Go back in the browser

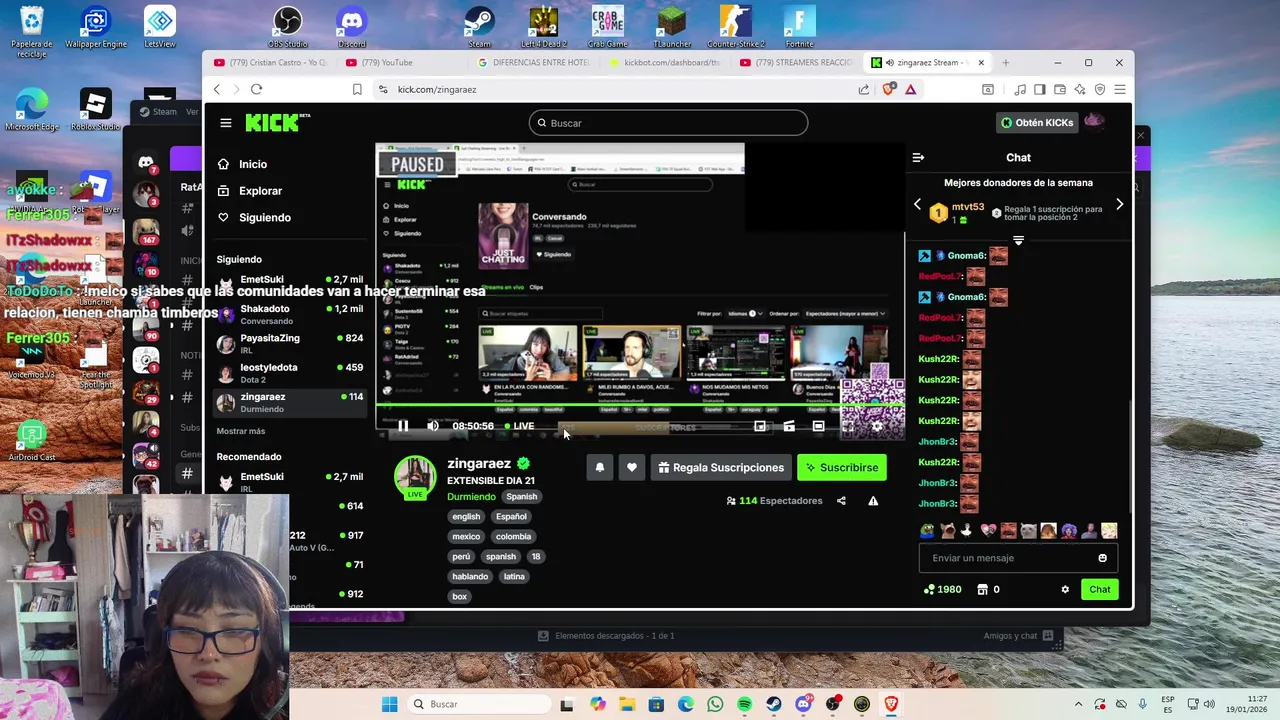tap(217, 90)
